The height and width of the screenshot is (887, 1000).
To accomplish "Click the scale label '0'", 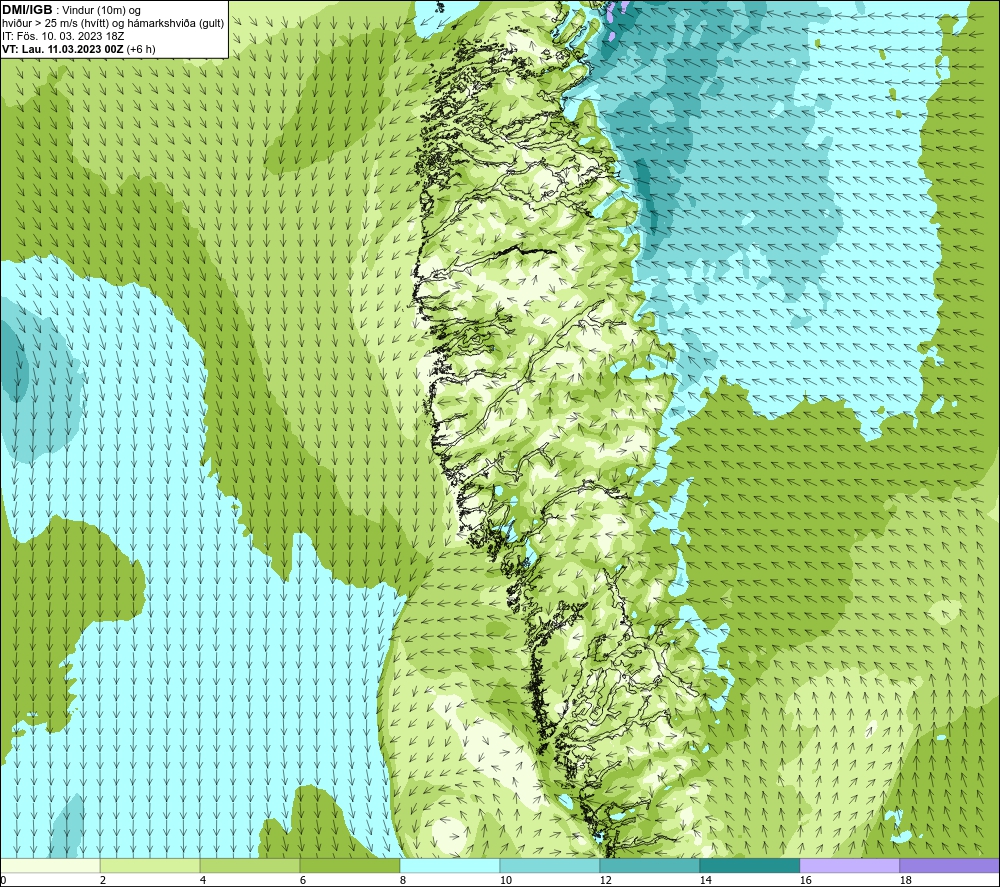I will (3, 880).
